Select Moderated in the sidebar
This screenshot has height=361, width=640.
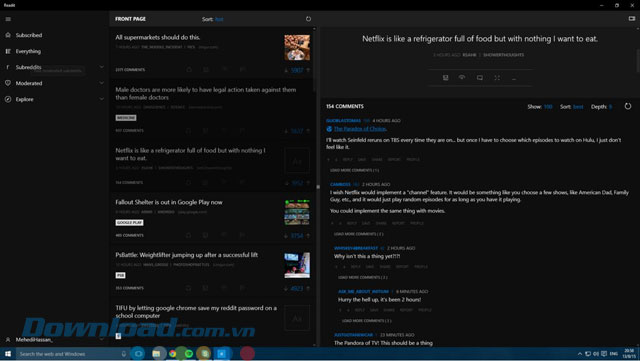[x=29, y=83]
